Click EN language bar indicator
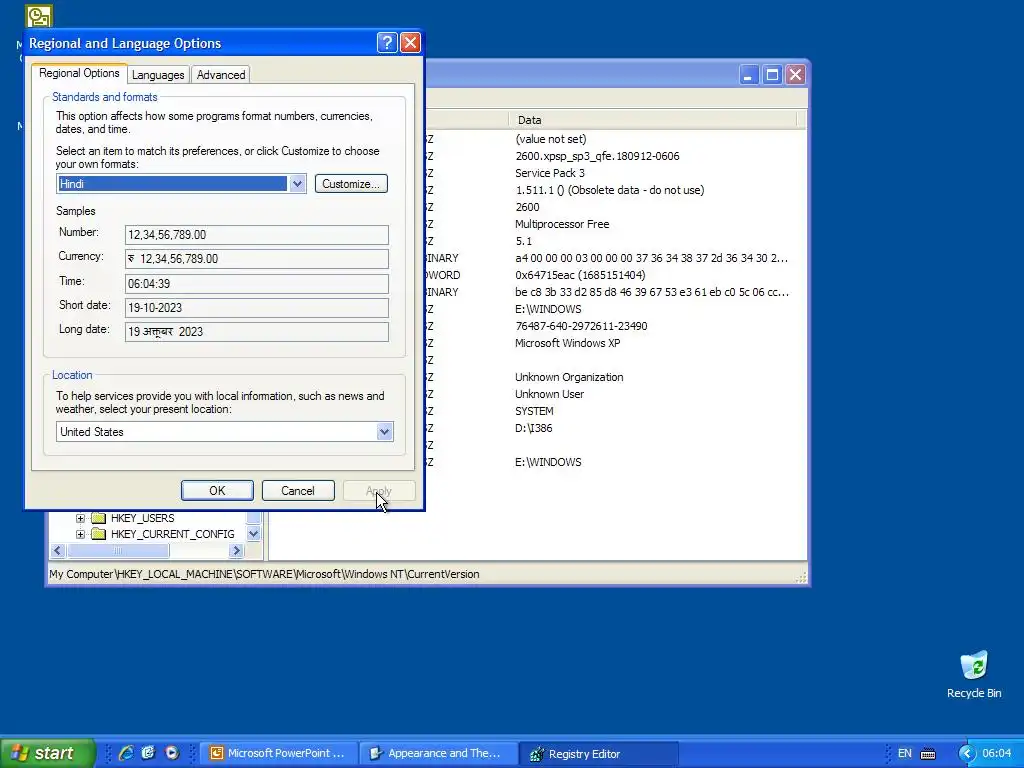 tap(904, 754)
